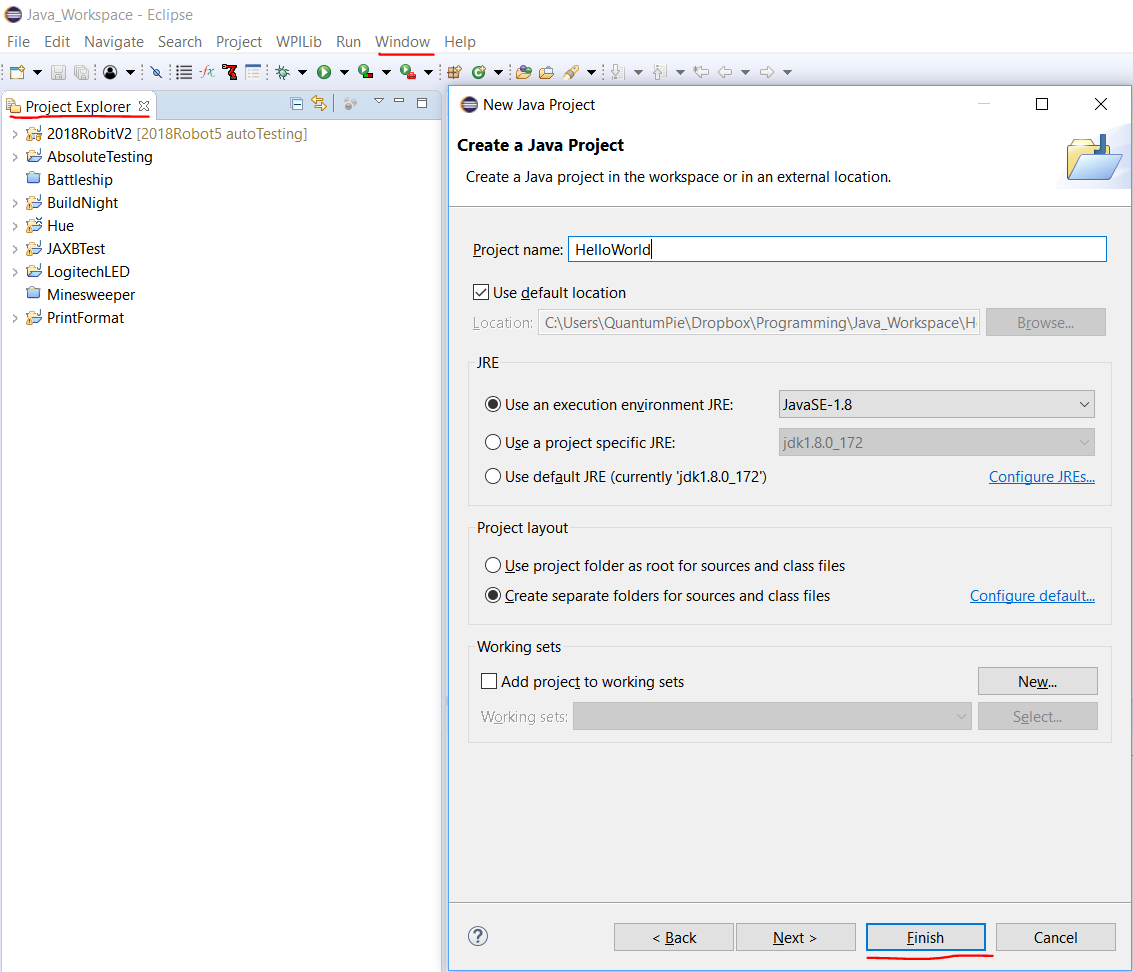Click the red robot arm WPILib icon
The image size is (1133, 972).
point(230,72)
